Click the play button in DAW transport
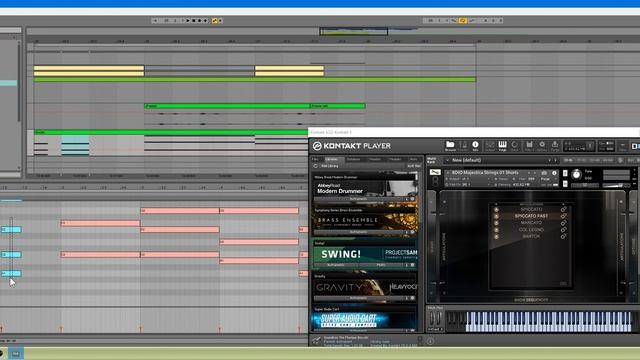The image size is (640, 360). point(188,20)
